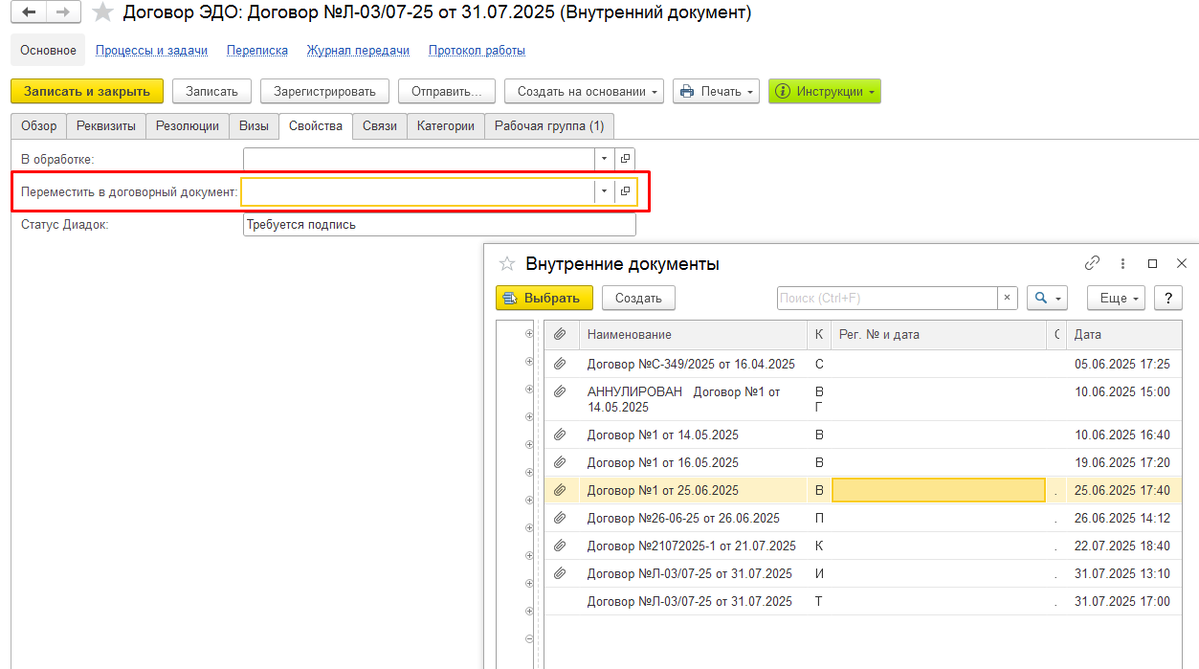Copy link to the Внутренние документы window
The image size is (1199, 669).
point(1092,263)
